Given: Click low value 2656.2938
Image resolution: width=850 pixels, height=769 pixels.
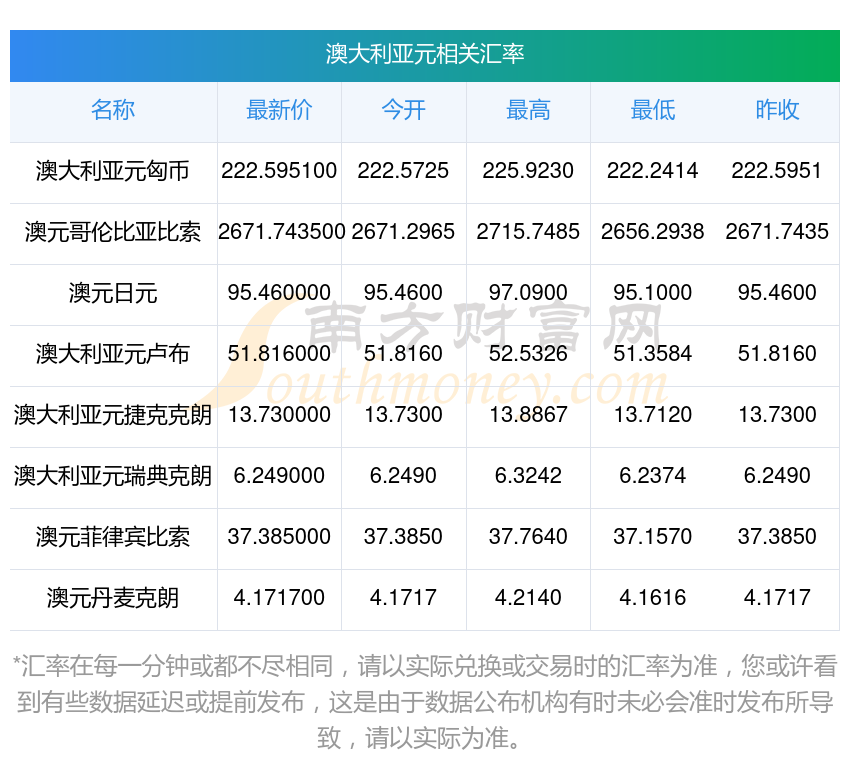Looking at the screenshot, I should tap(653, 232).
